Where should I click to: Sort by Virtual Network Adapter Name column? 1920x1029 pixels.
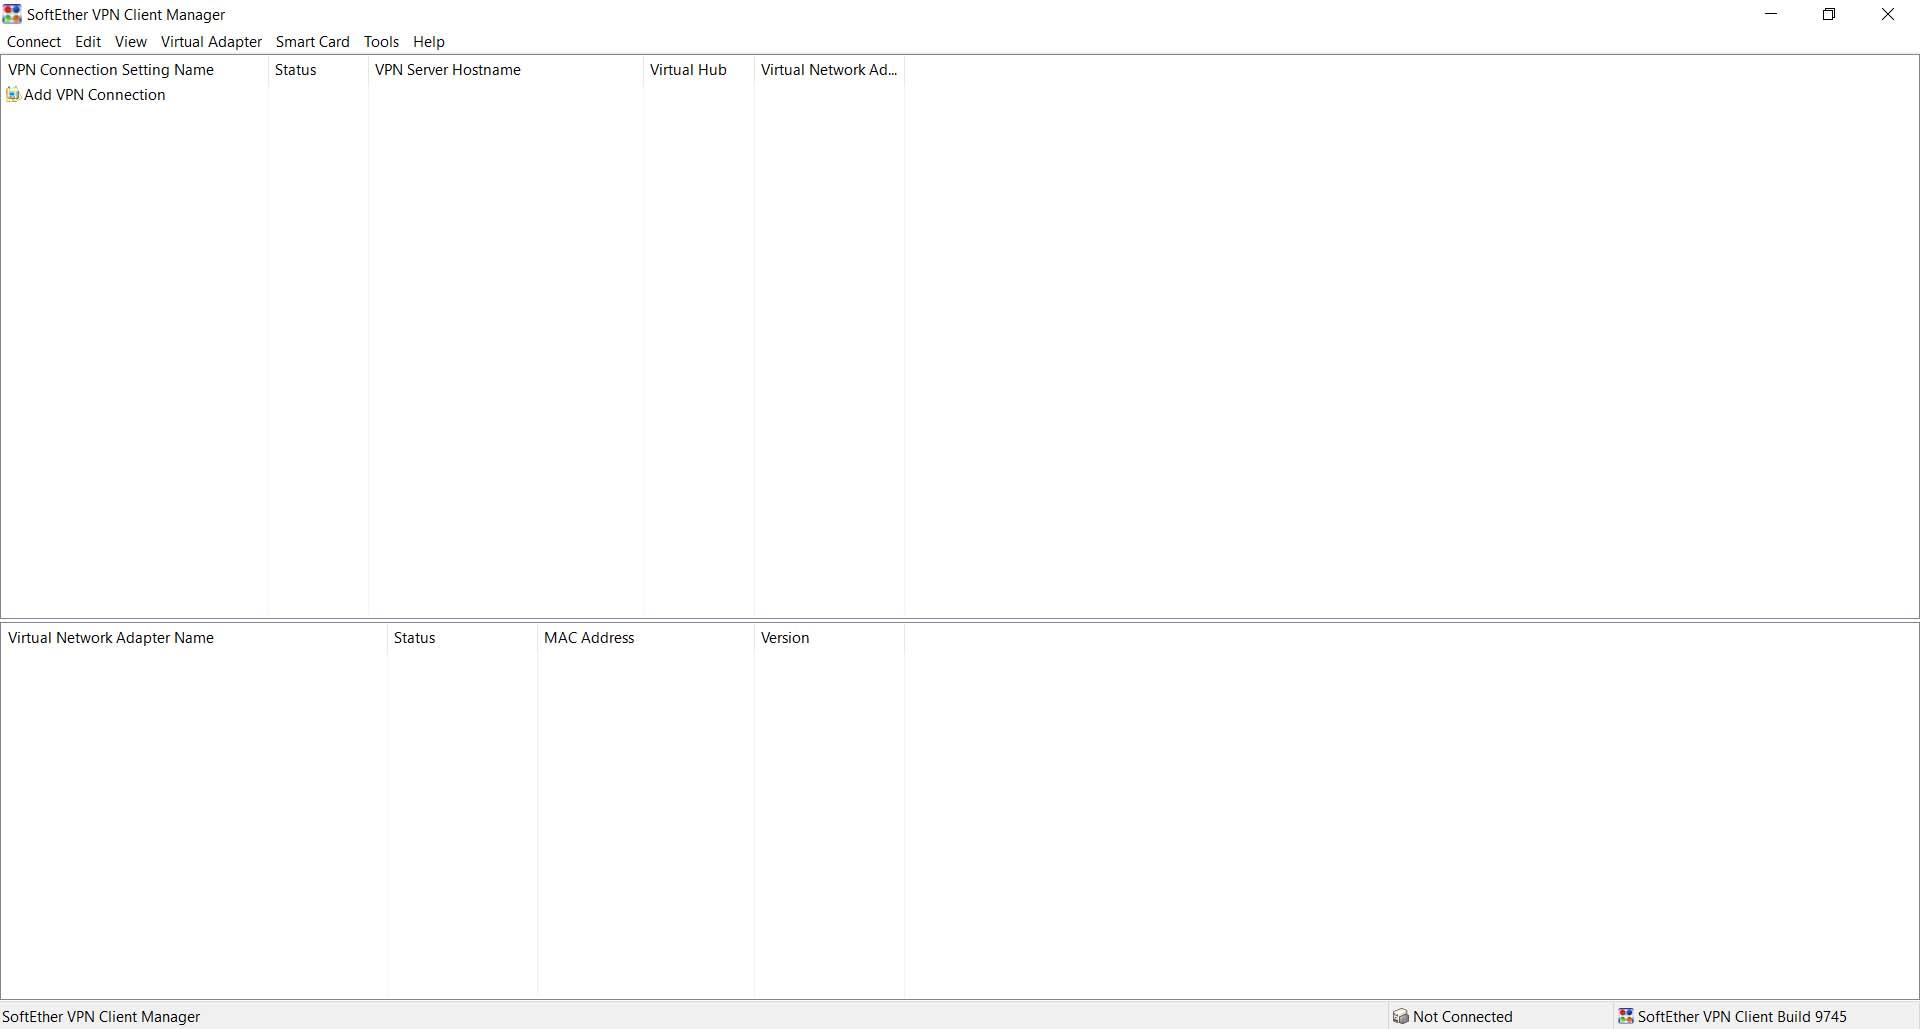click(194, 638)
